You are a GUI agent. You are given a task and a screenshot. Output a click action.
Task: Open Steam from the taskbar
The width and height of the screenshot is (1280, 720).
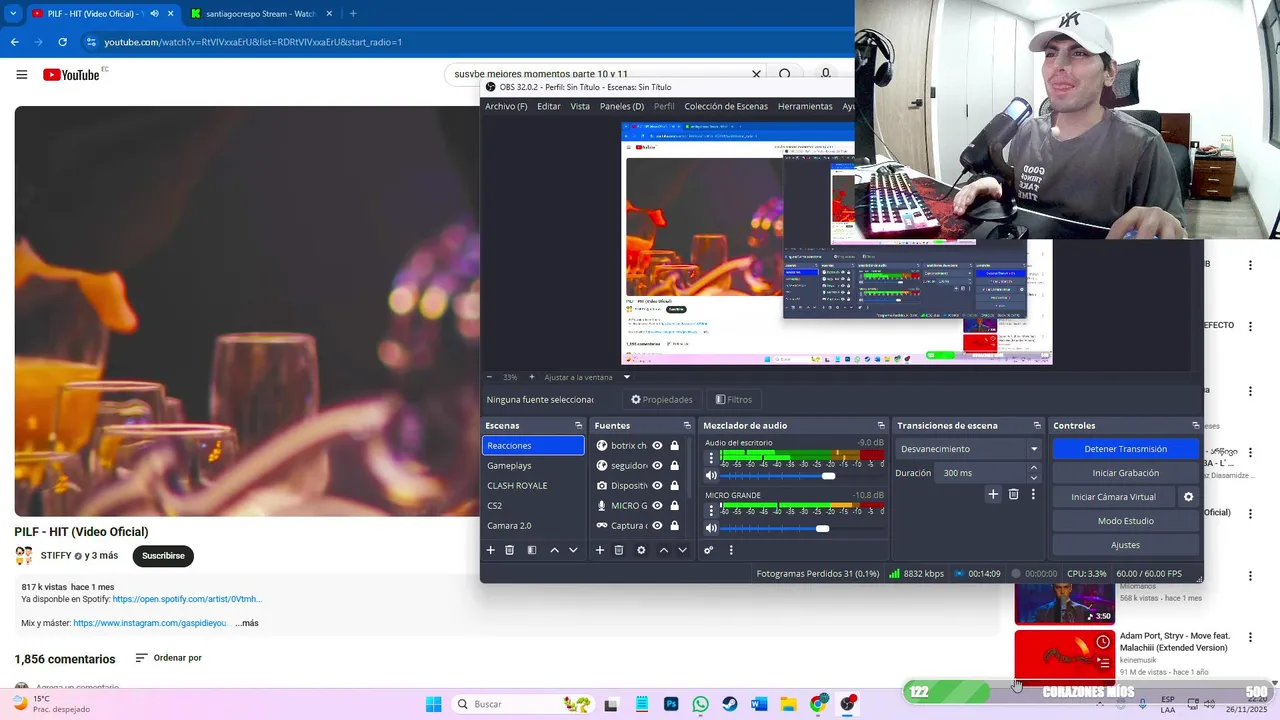click(730, 704)
